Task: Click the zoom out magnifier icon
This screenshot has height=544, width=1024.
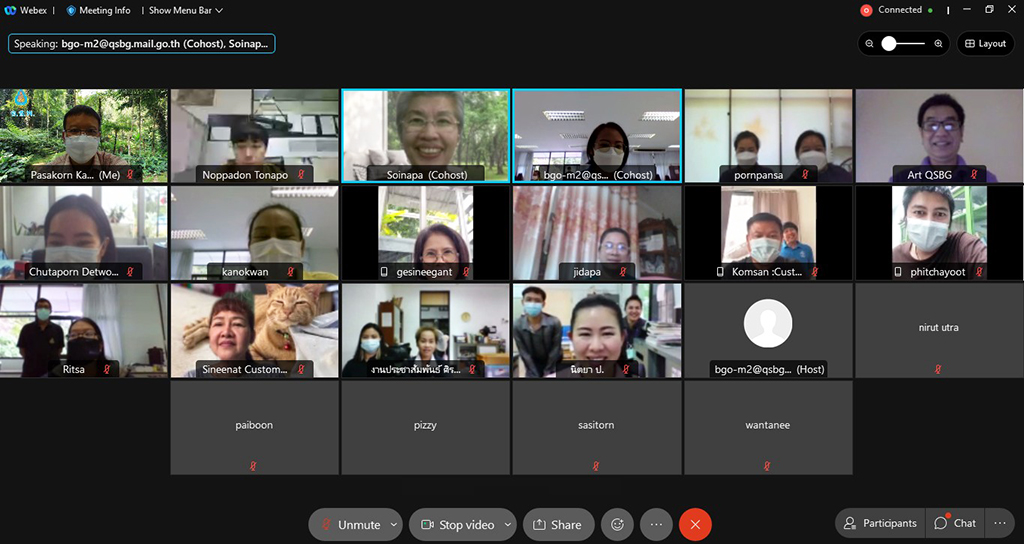Action: pyautogui.click(x=870, y=44)
